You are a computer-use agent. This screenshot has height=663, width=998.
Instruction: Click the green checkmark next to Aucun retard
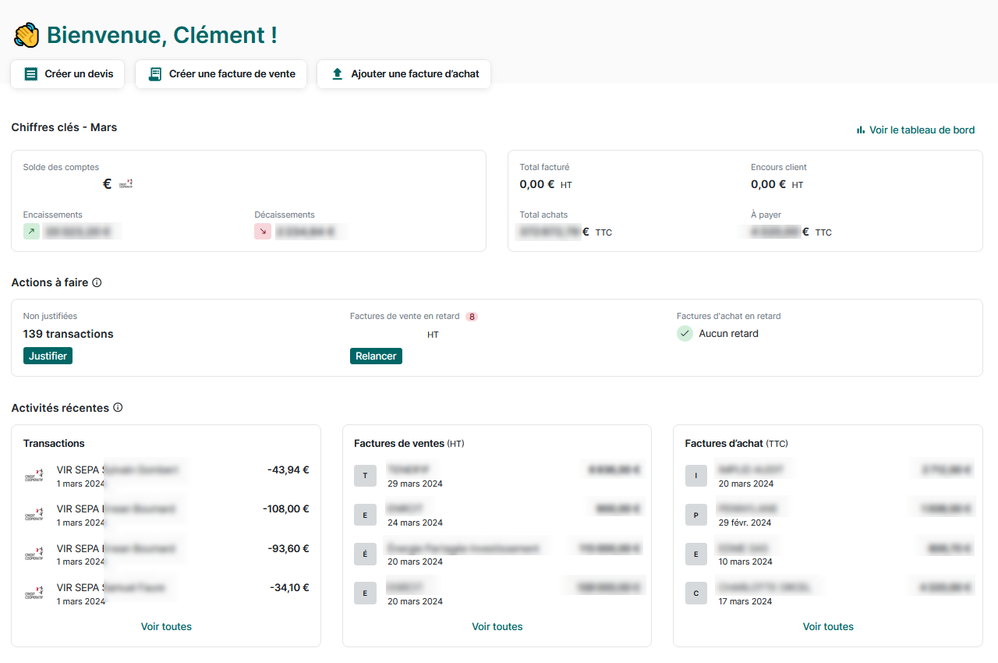[x=685, y=334]
